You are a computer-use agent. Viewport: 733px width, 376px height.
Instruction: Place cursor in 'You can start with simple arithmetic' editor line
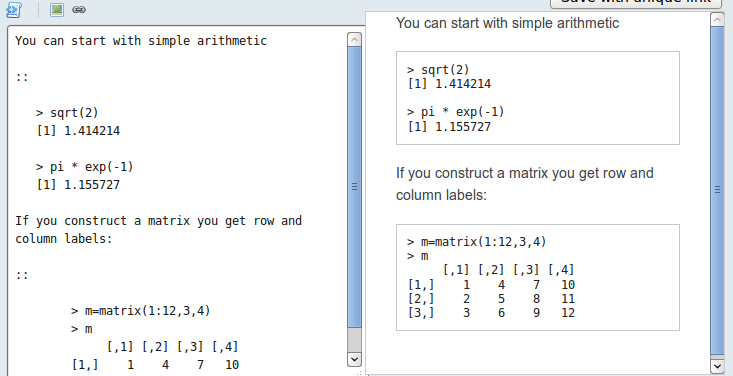(141, 41)
